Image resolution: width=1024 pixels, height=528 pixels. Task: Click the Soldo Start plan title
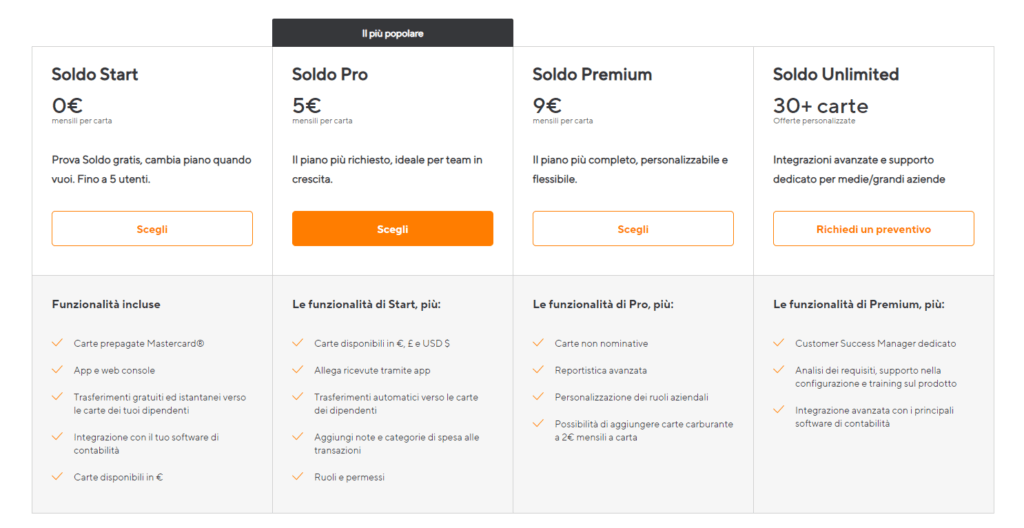click(x=95, y=74)
